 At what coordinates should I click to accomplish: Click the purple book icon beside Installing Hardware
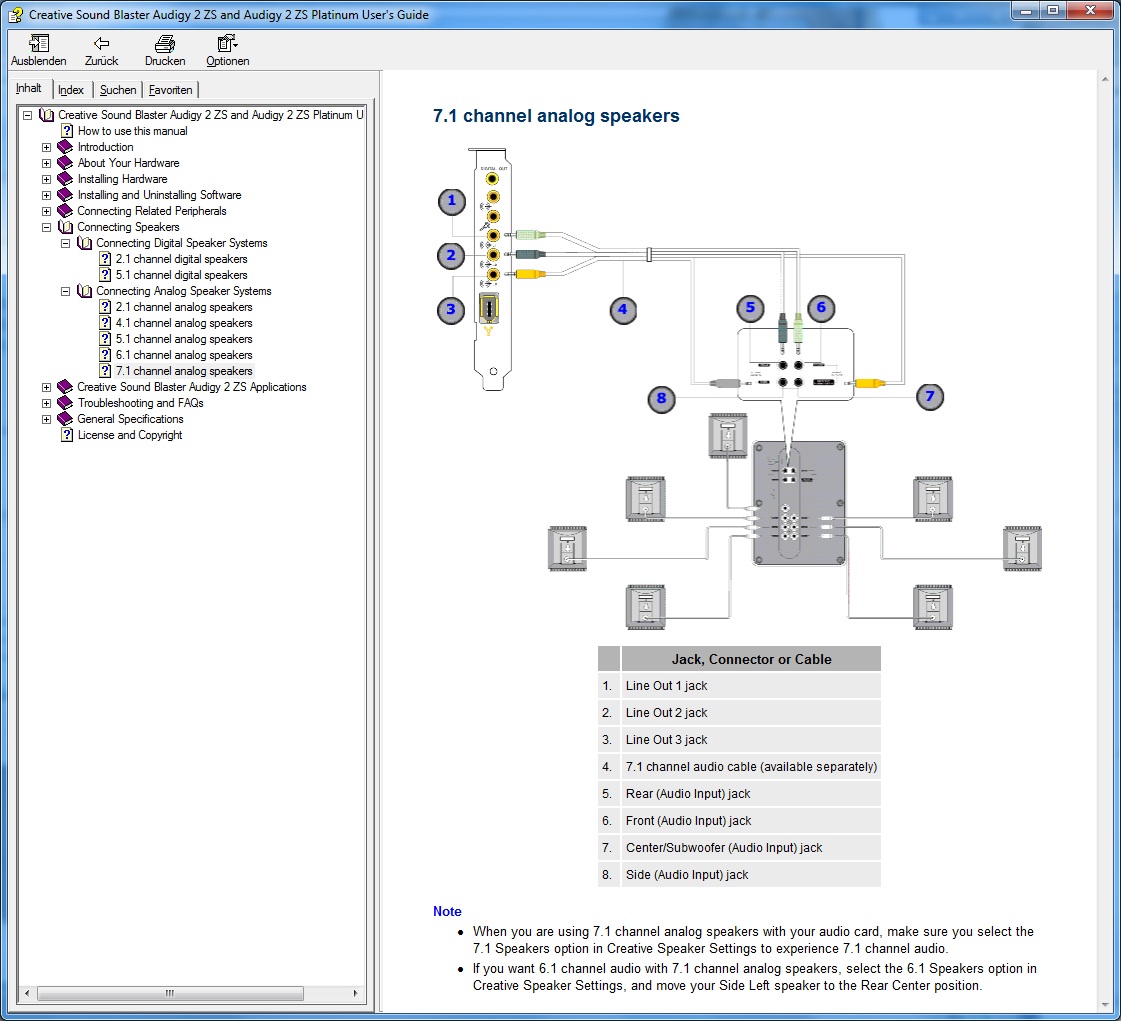65,179
